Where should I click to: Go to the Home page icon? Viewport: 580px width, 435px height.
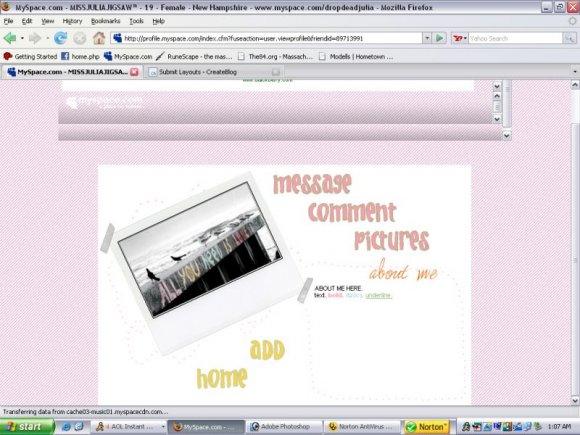coord(99,38)
